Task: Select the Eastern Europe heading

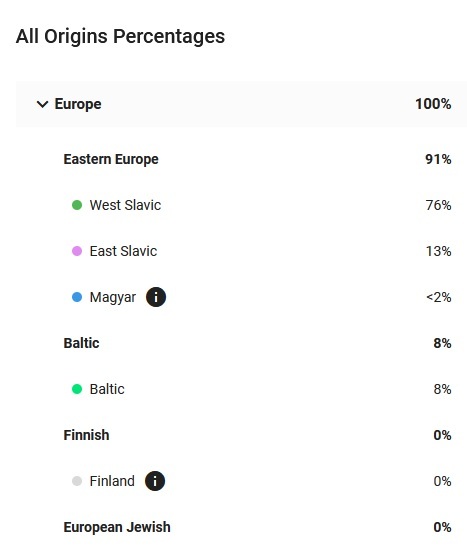Action: point(111,159)
